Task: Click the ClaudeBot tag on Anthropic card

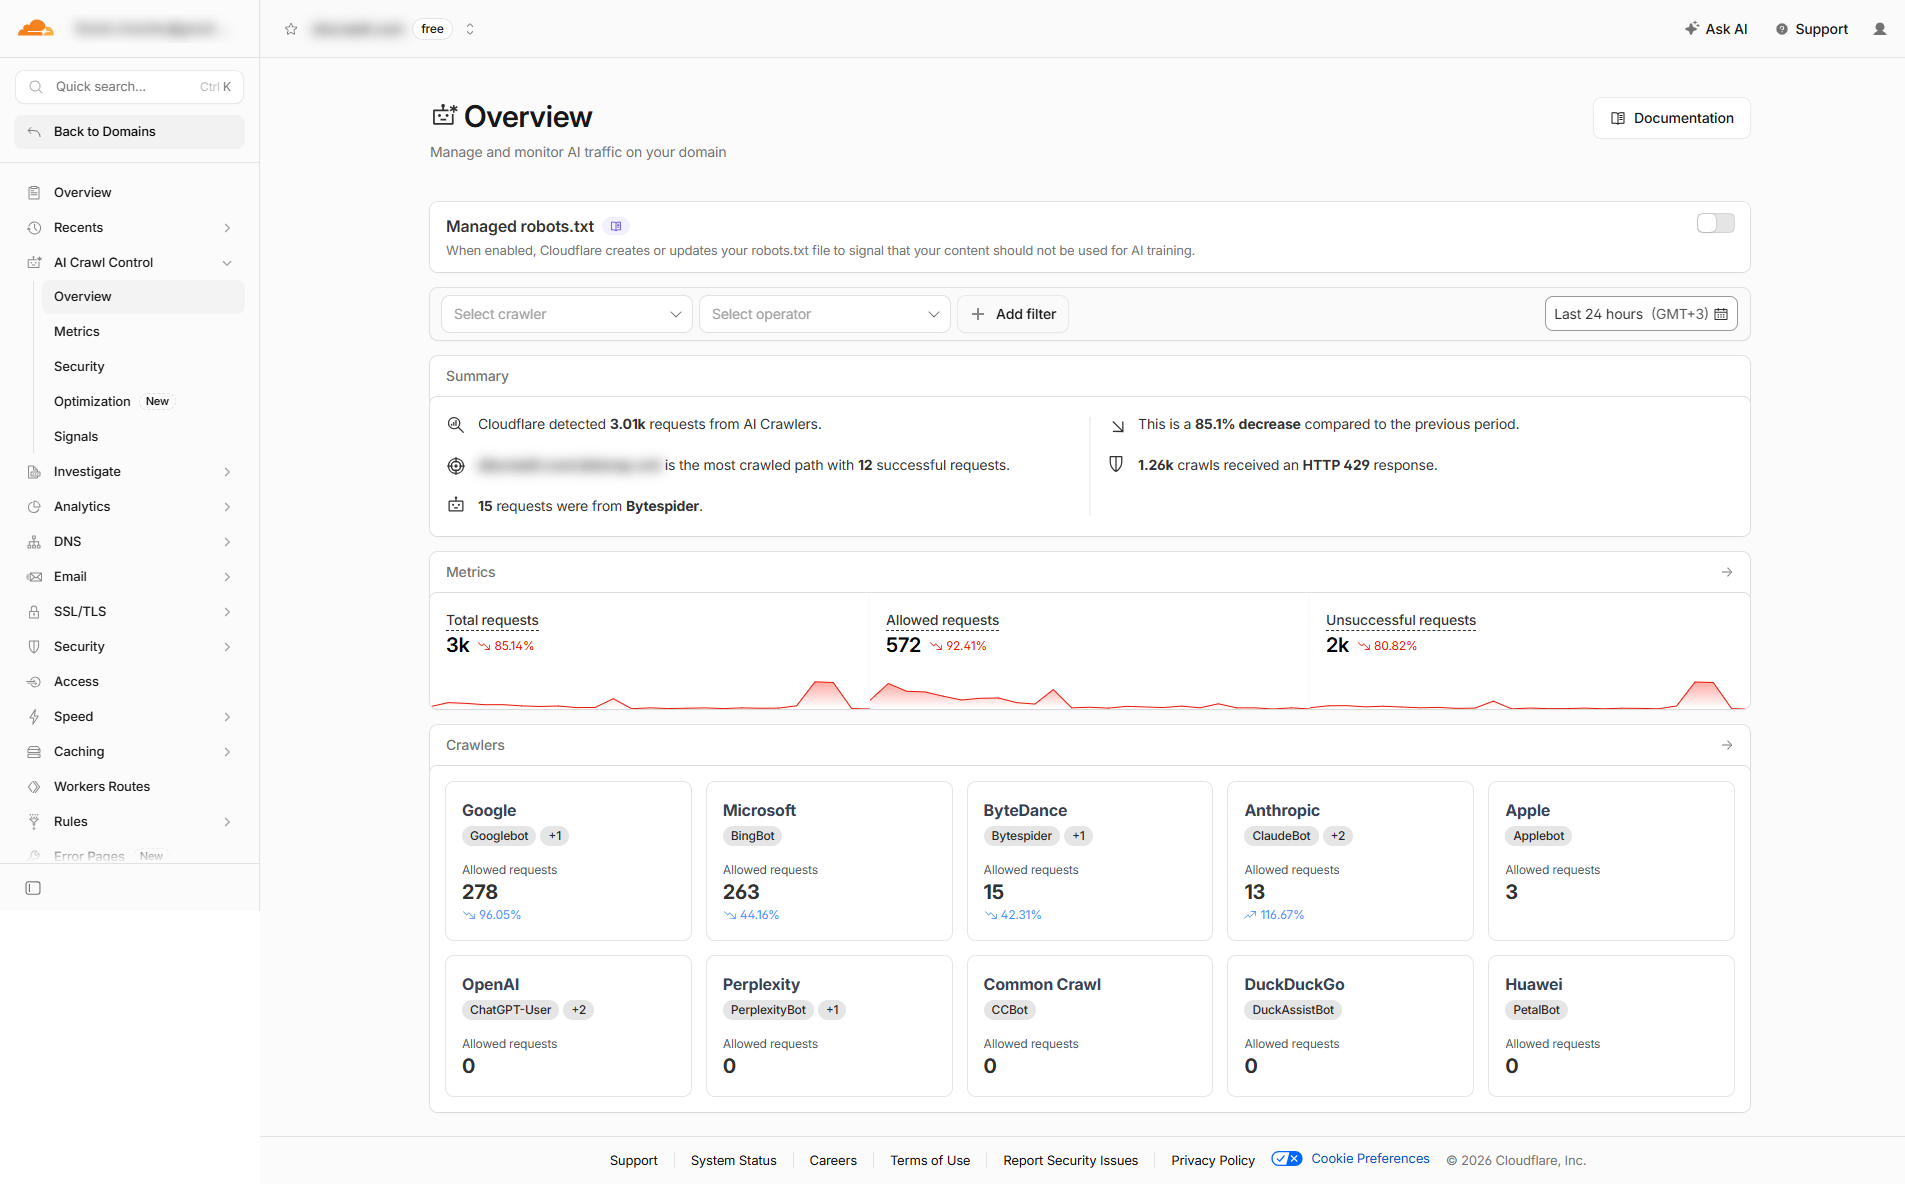Action: point(1281,836)
